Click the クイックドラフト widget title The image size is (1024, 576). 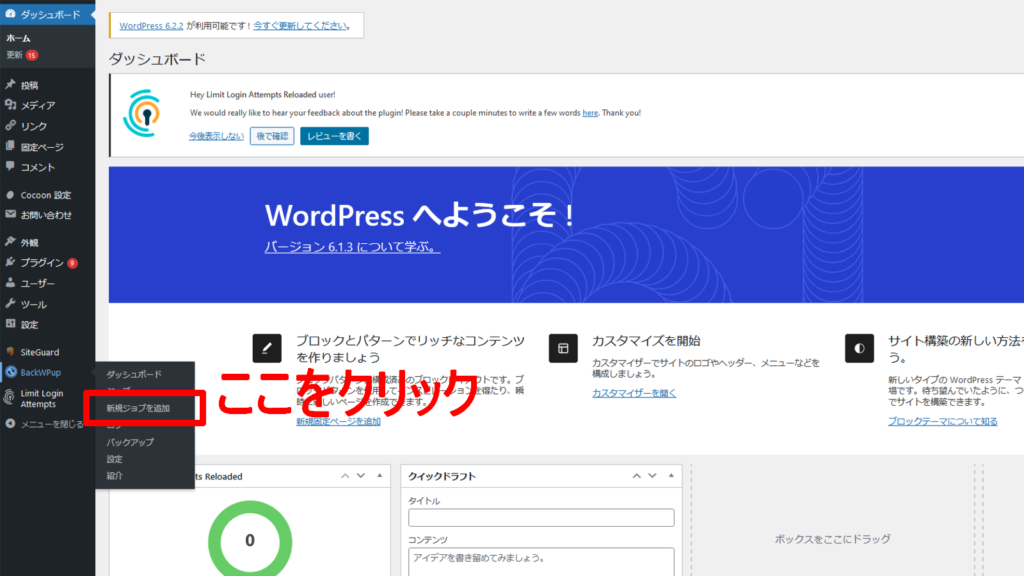coord(442,476)
